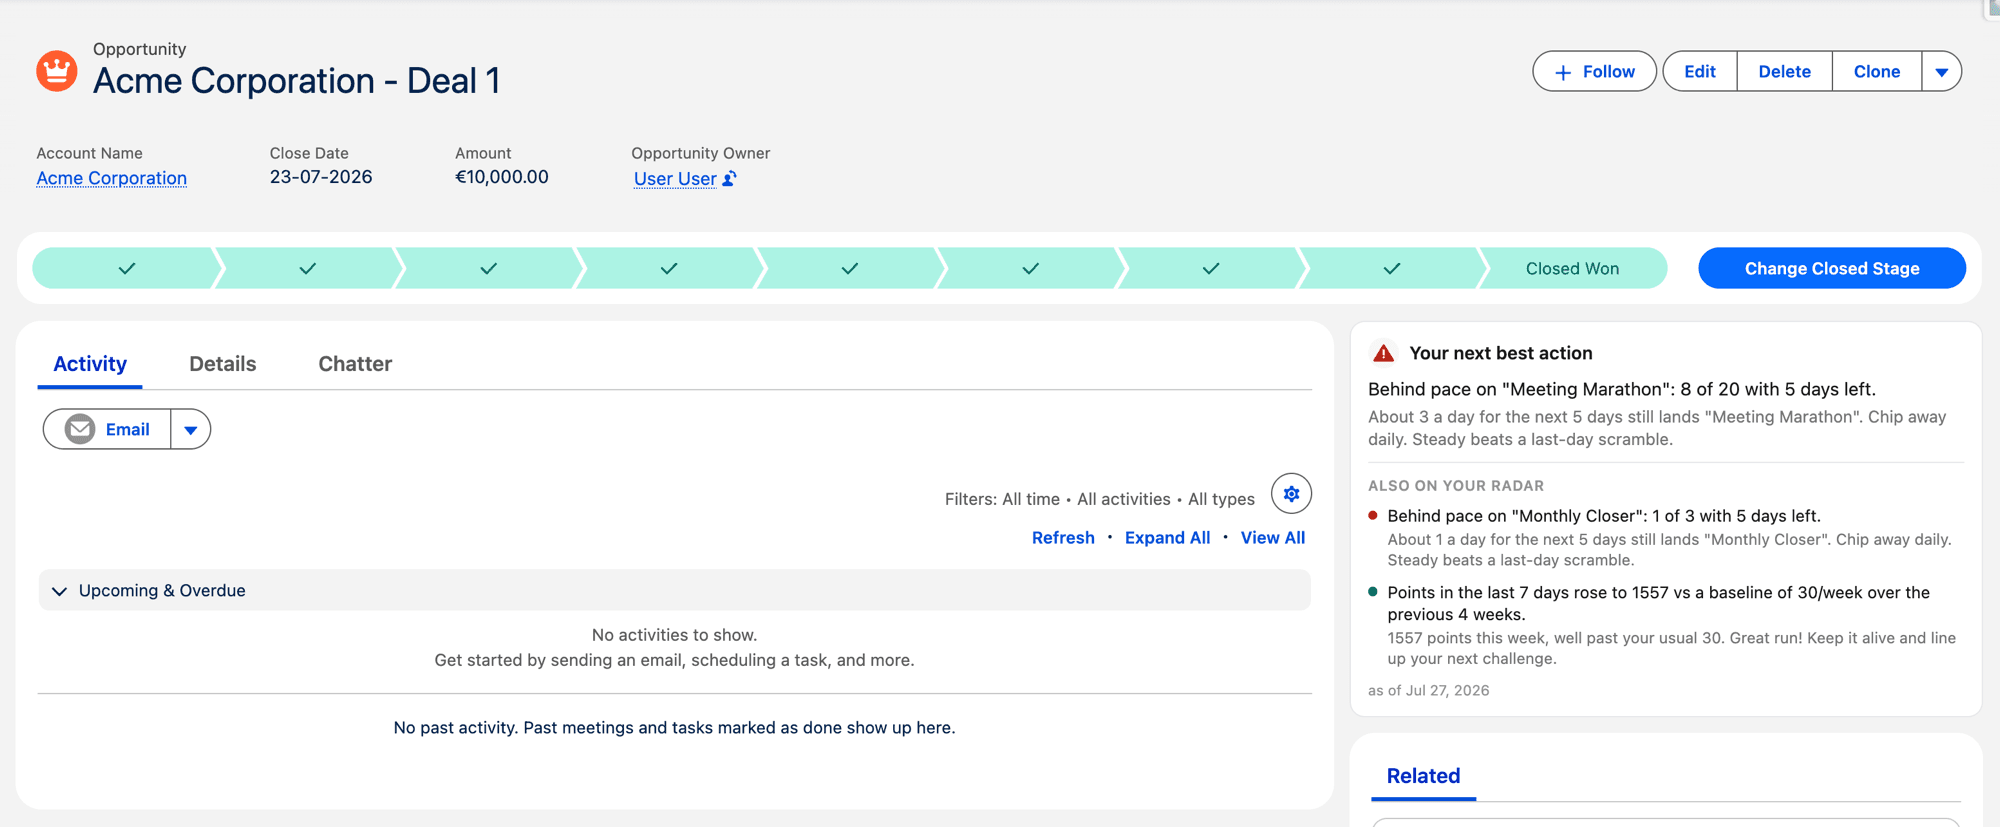Select the eighth completed stage in path
Image resolution: width=2000 pixels, height=827 pixels.
click(1391, 268)
